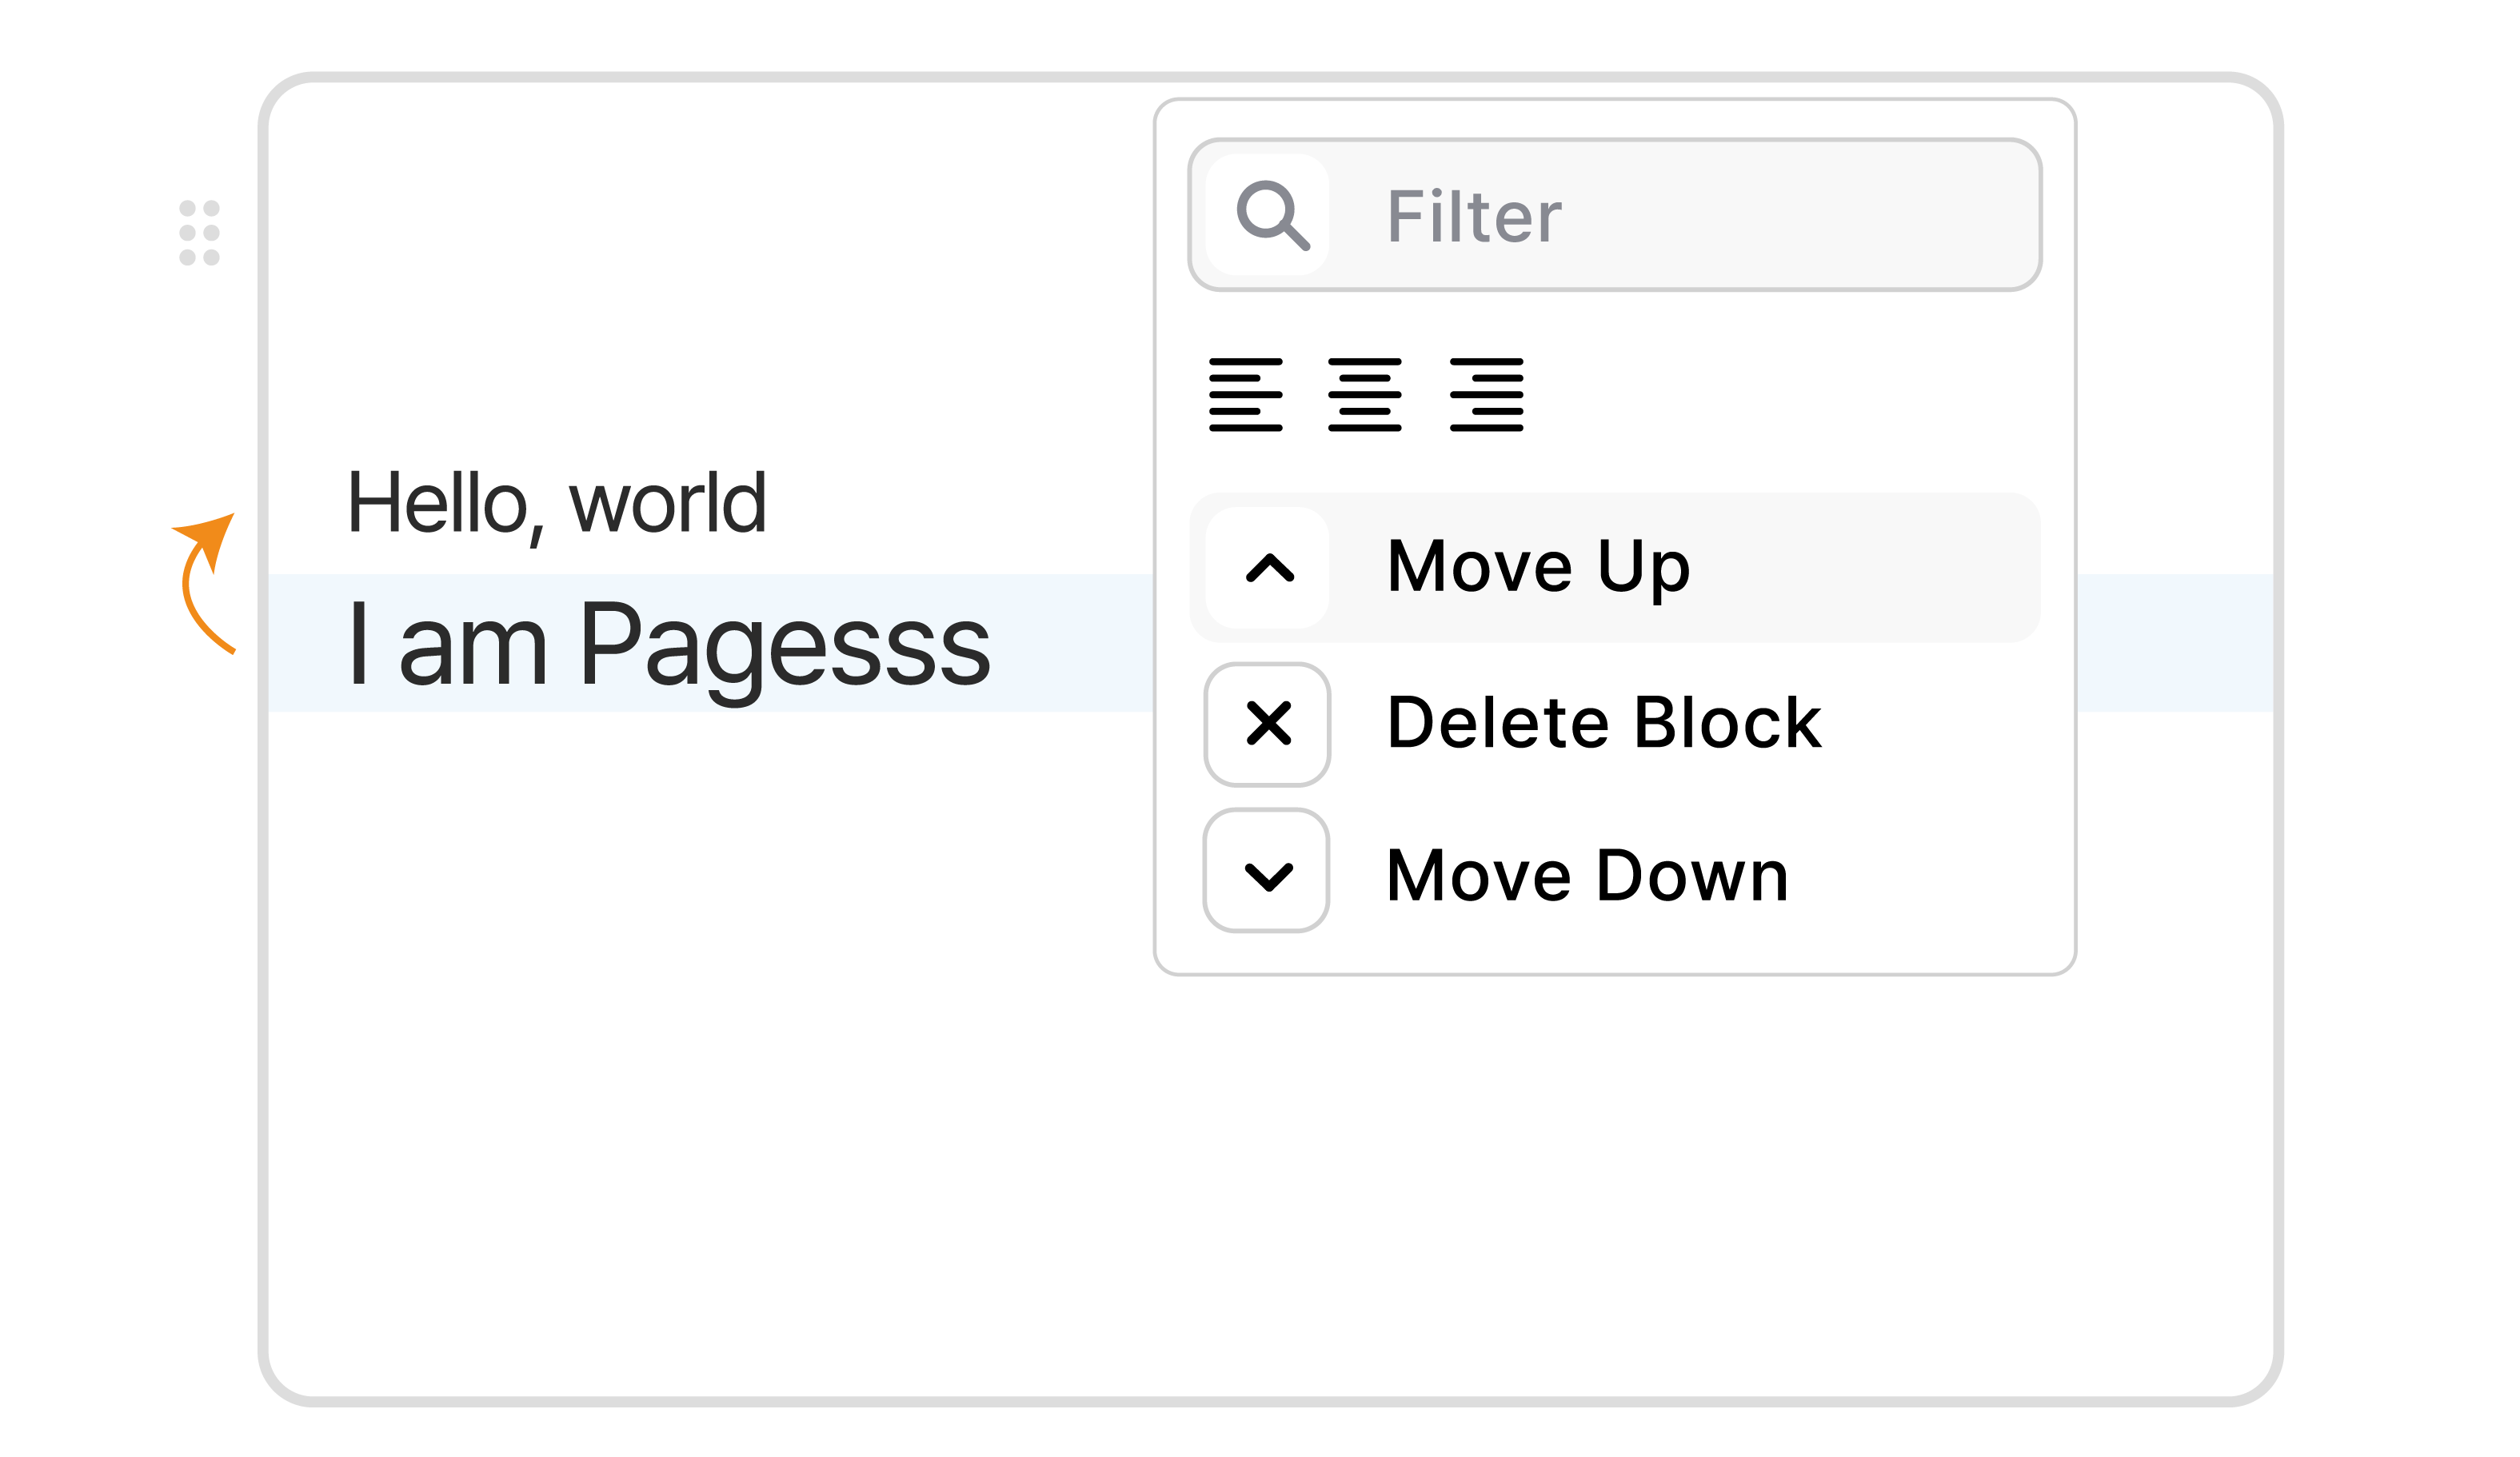Click the up chevron icon
The width and height of the screenshot is (2520, 1457).
click(x=1269, y=568)
